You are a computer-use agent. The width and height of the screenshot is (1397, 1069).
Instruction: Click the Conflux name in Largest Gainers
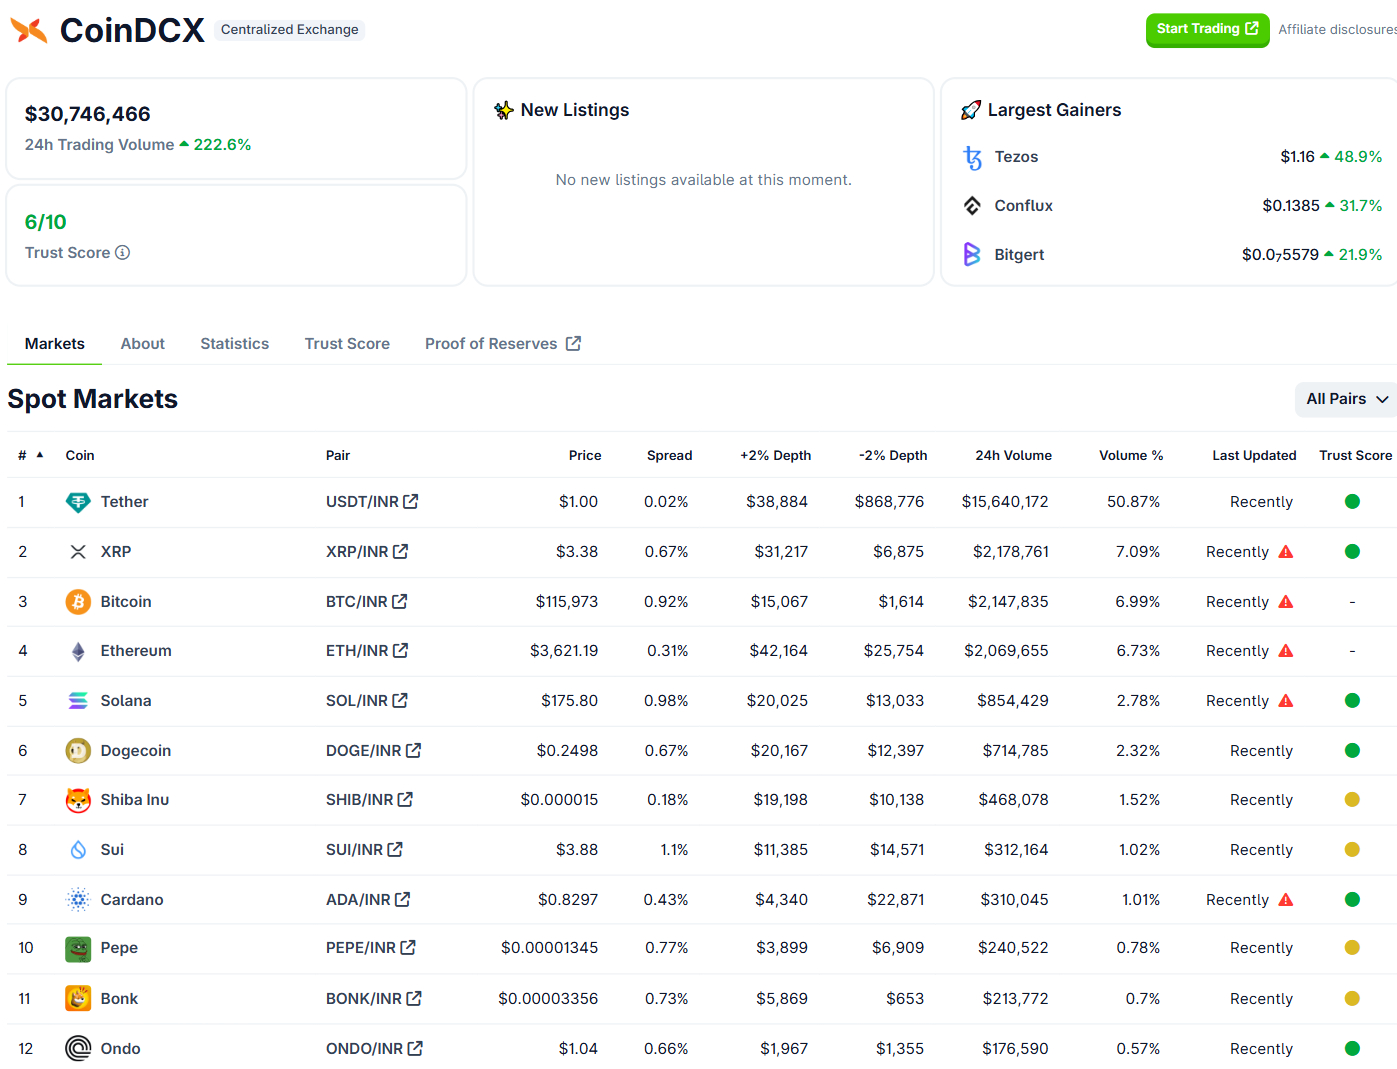1023,206
